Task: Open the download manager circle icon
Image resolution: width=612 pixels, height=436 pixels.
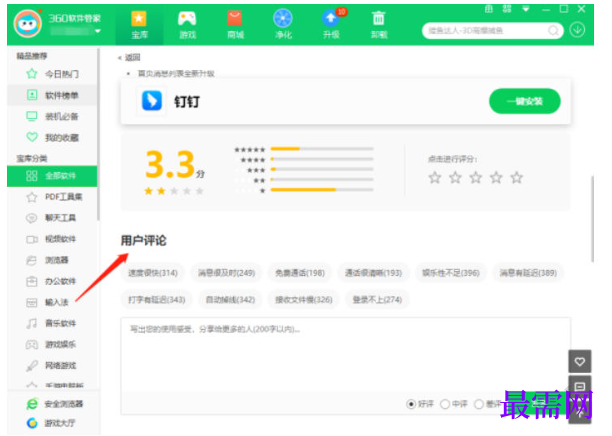Action: (577, 30)
